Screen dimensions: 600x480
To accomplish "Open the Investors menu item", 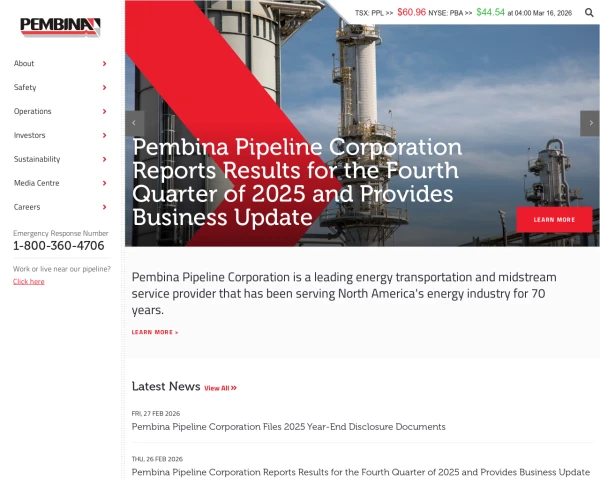I will coord(29,135).
